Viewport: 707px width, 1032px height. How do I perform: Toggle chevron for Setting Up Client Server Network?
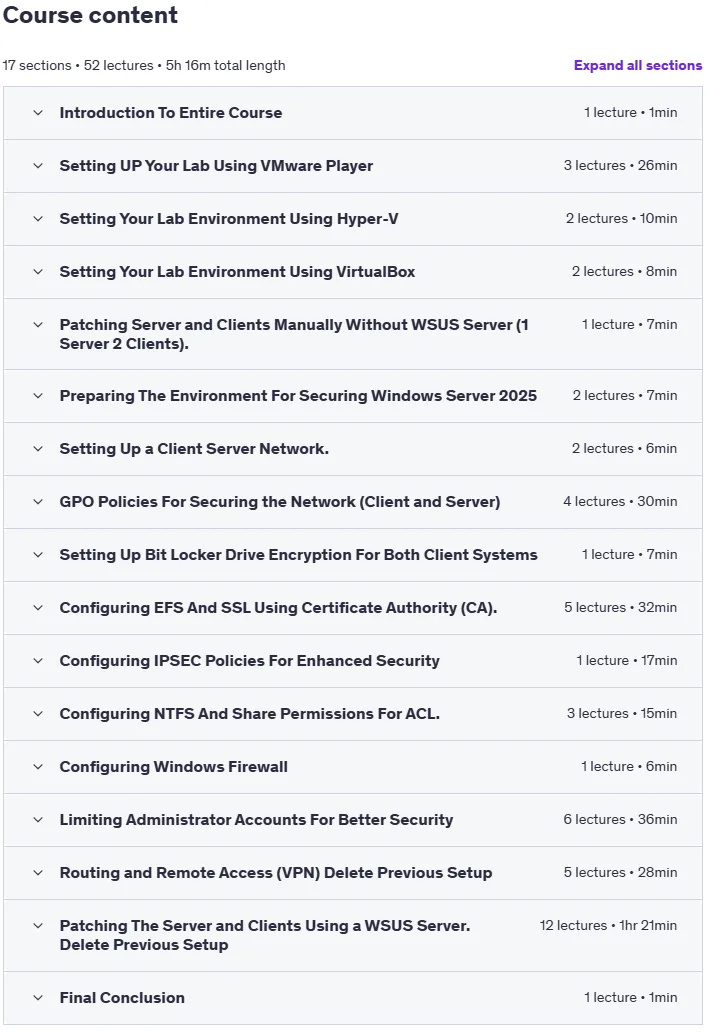[x=38, y=449]
